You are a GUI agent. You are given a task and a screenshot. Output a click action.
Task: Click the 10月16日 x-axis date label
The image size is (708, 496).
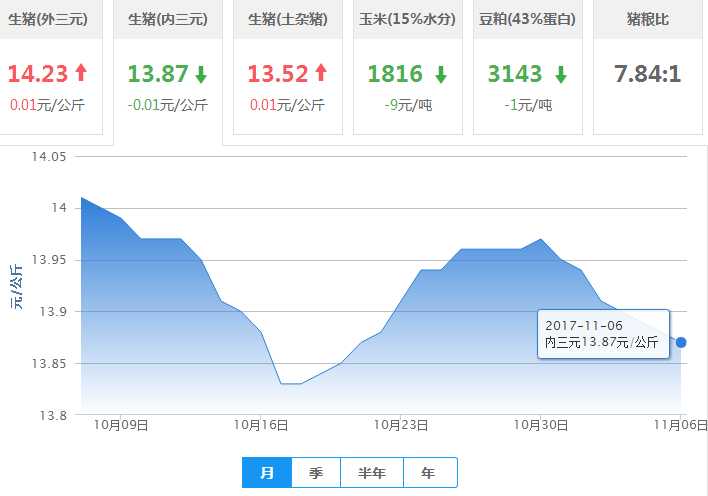tap(260, 425)
